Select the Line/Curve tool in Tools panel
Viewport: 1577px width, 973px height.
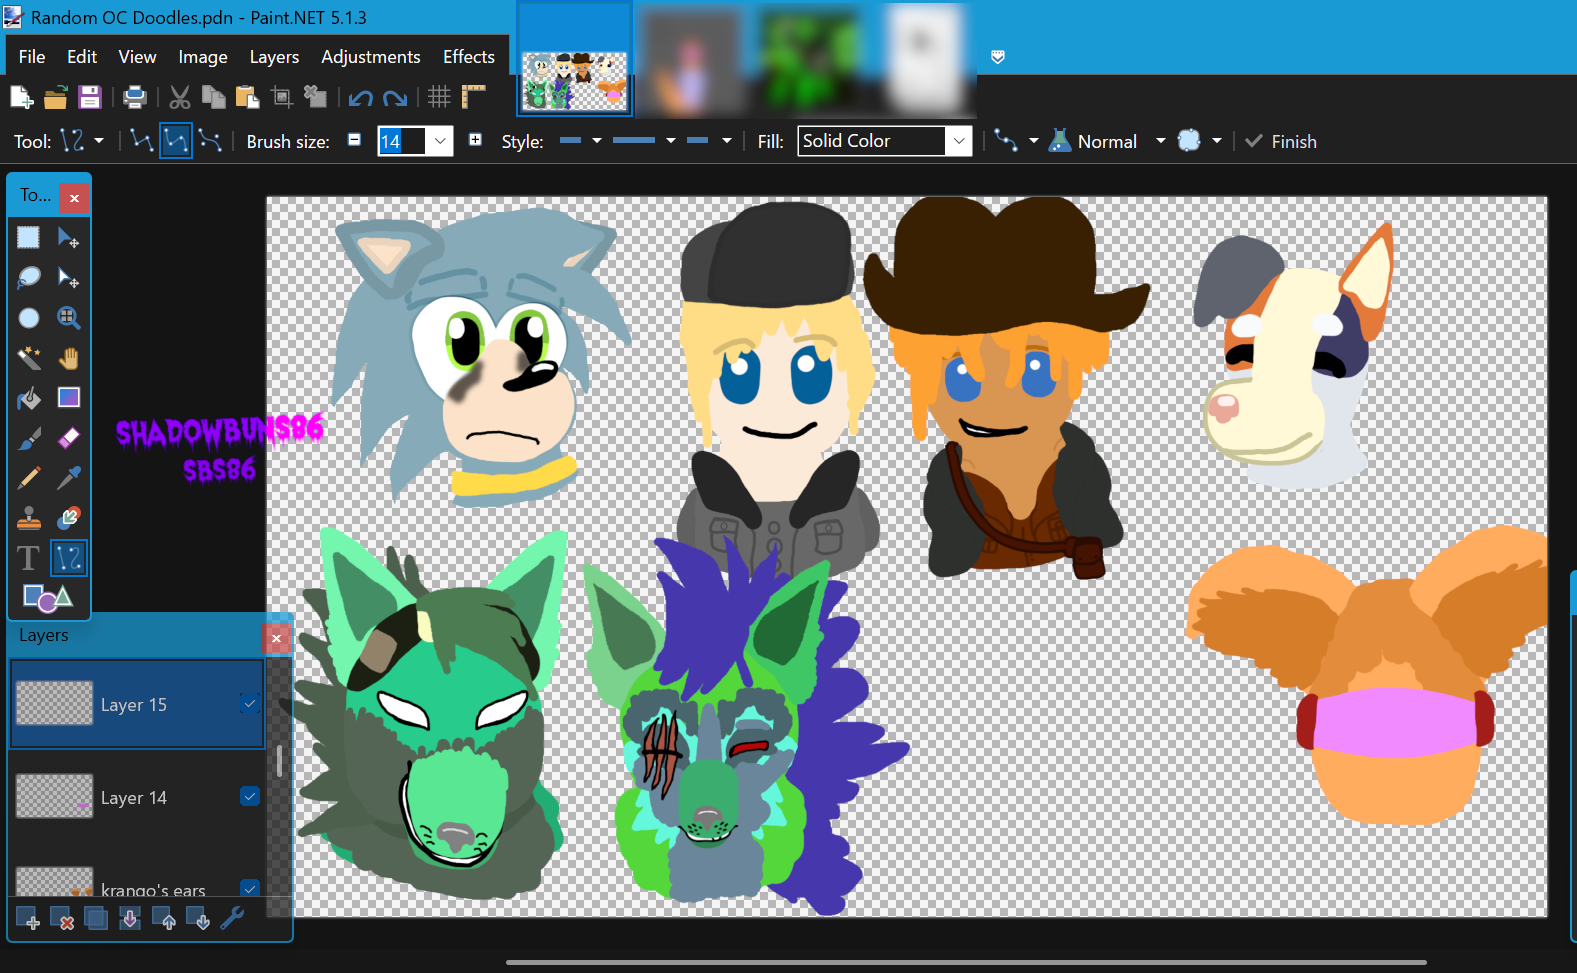pyautogui.click(x=68, y=558)
